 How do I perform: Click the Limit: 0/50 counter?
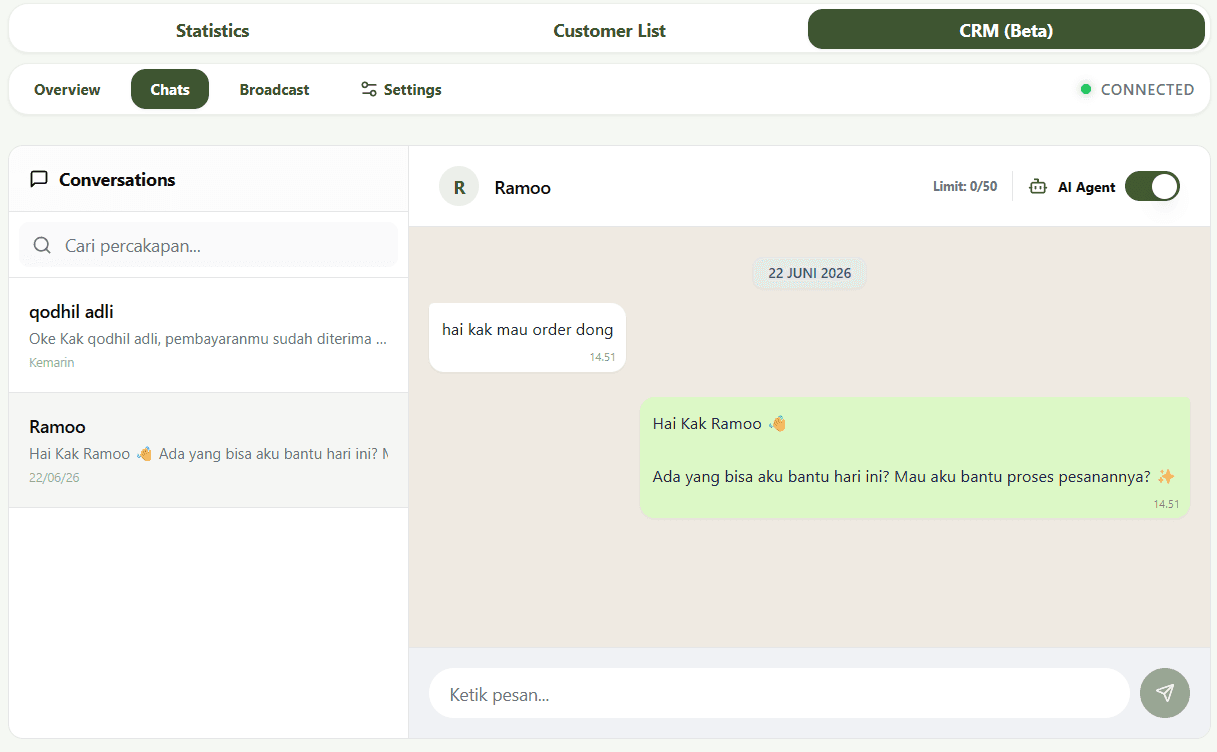[x=965, y=186]
